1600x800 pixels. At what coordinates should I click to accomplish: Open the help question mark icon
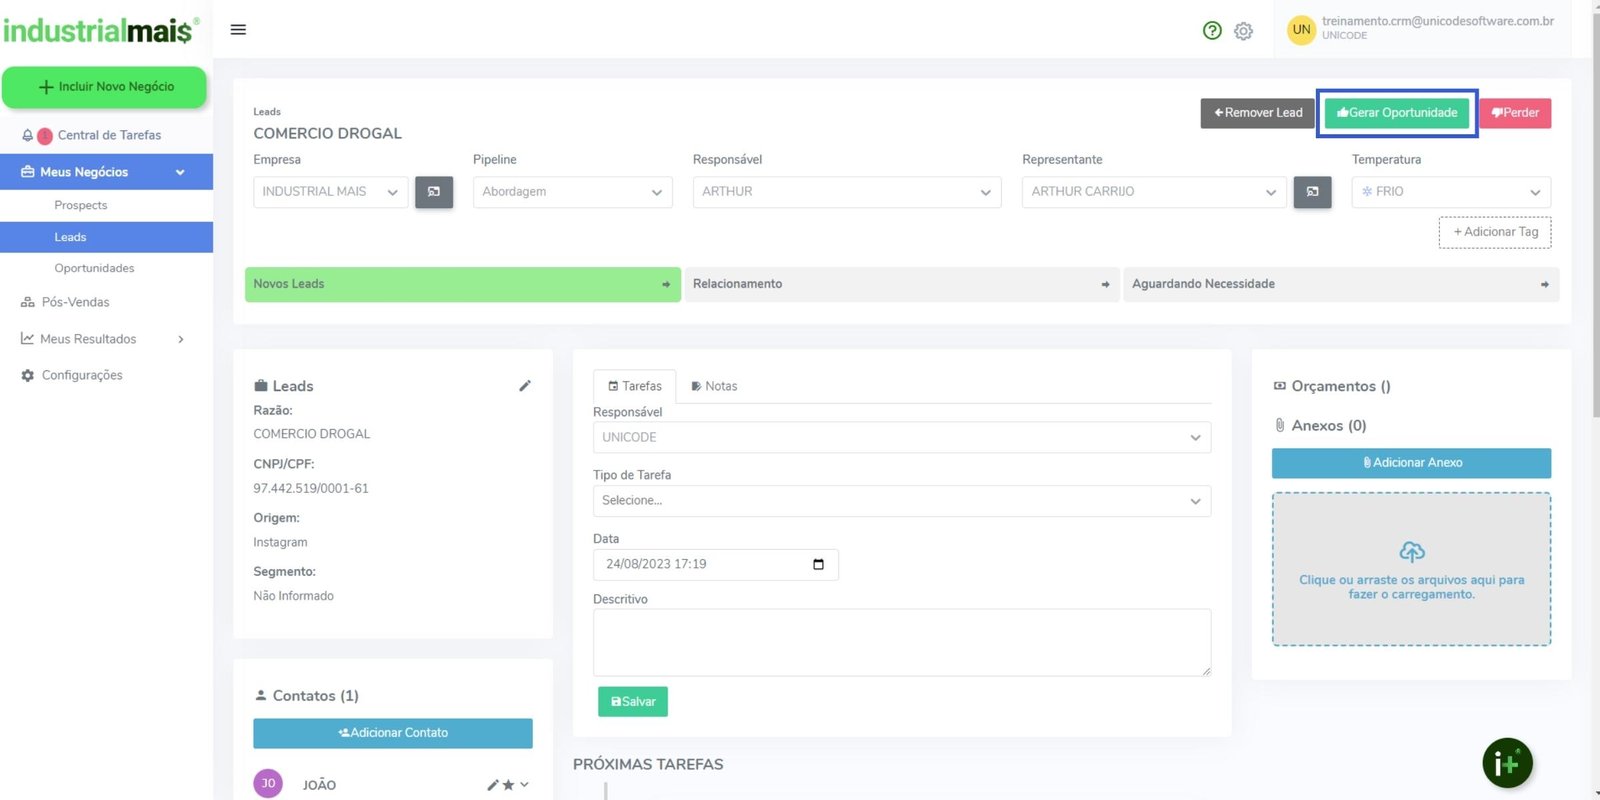tap(1212, 31)
